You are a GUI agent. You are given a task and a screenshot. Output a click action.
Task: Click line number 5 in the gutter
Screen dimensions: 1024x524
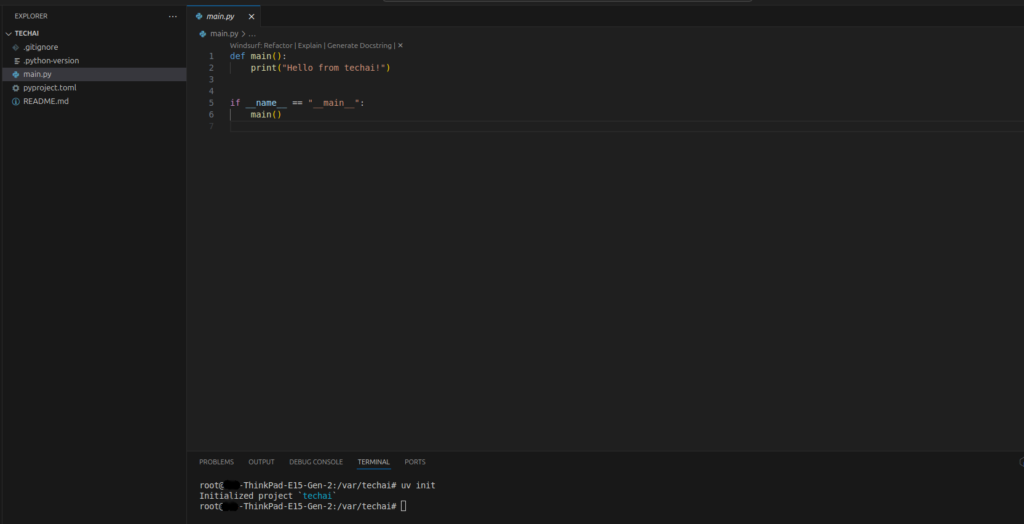(x=211, y=103)
